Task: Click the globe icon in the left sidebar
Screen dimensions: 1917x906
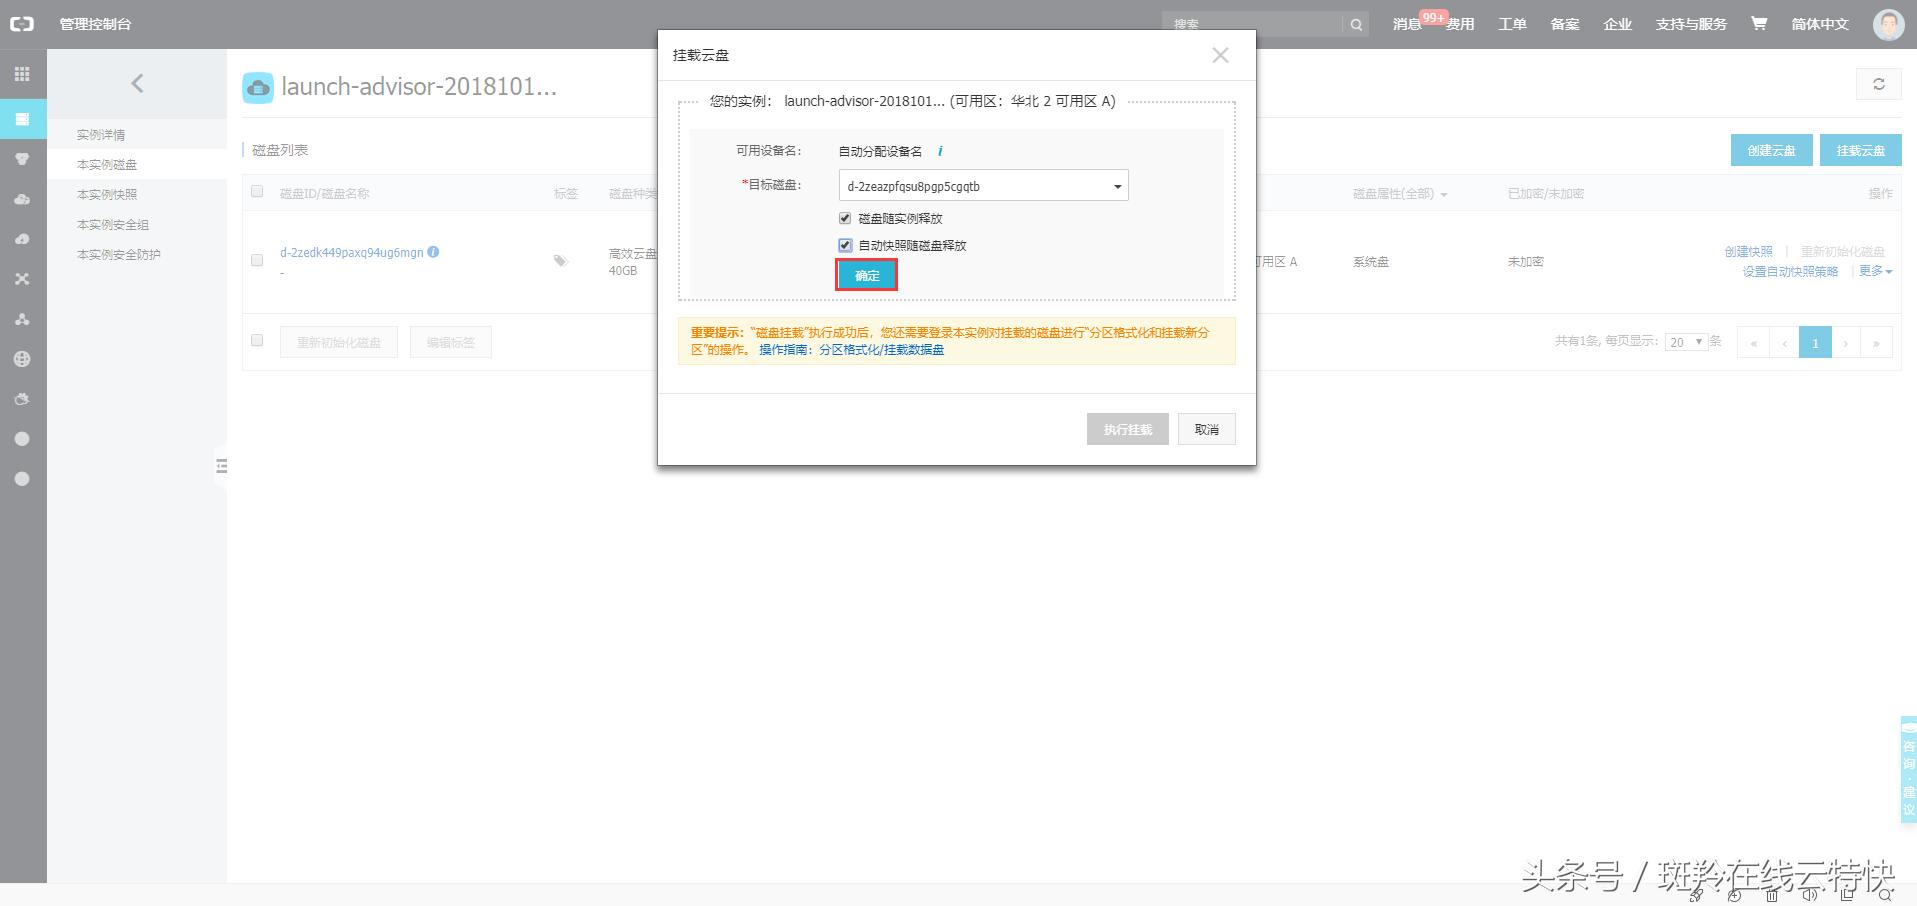Action: click(21, 359)
